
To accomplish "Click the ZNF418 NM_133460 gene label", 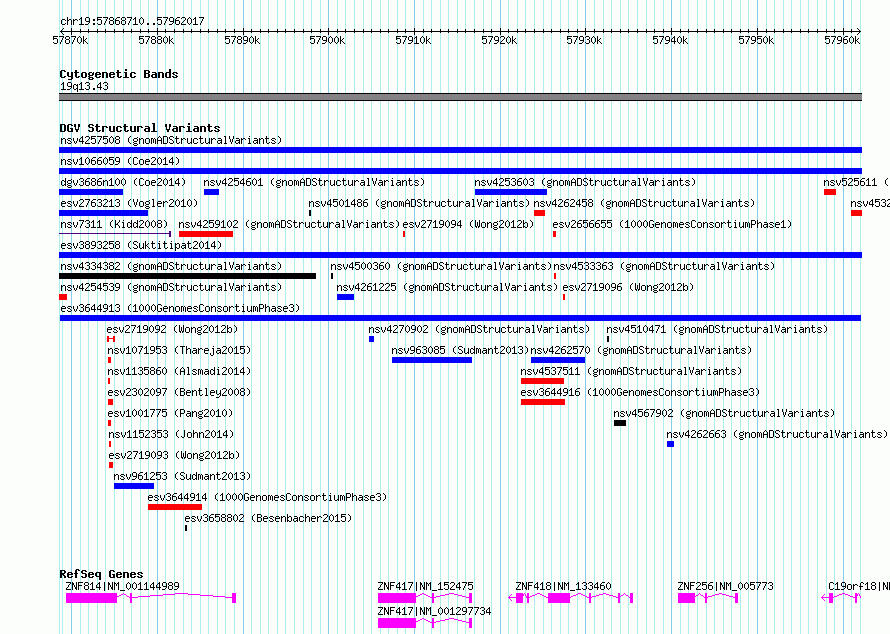I will point(563,586).
